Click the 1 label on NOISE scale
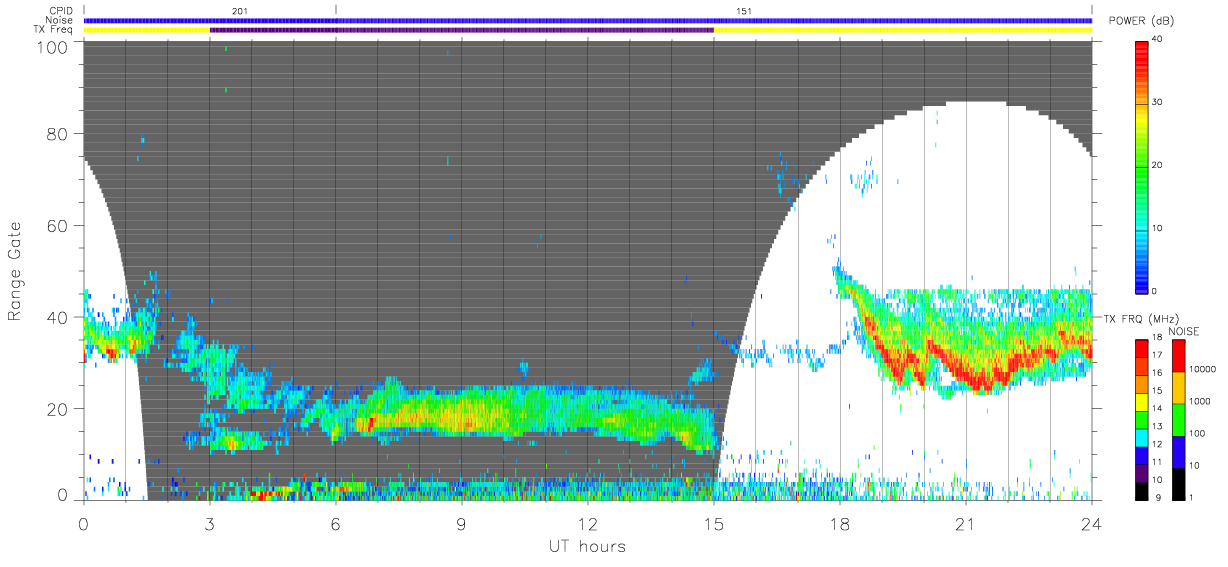The height and width of the screenshot is (567, 1228). [1192, 497]
